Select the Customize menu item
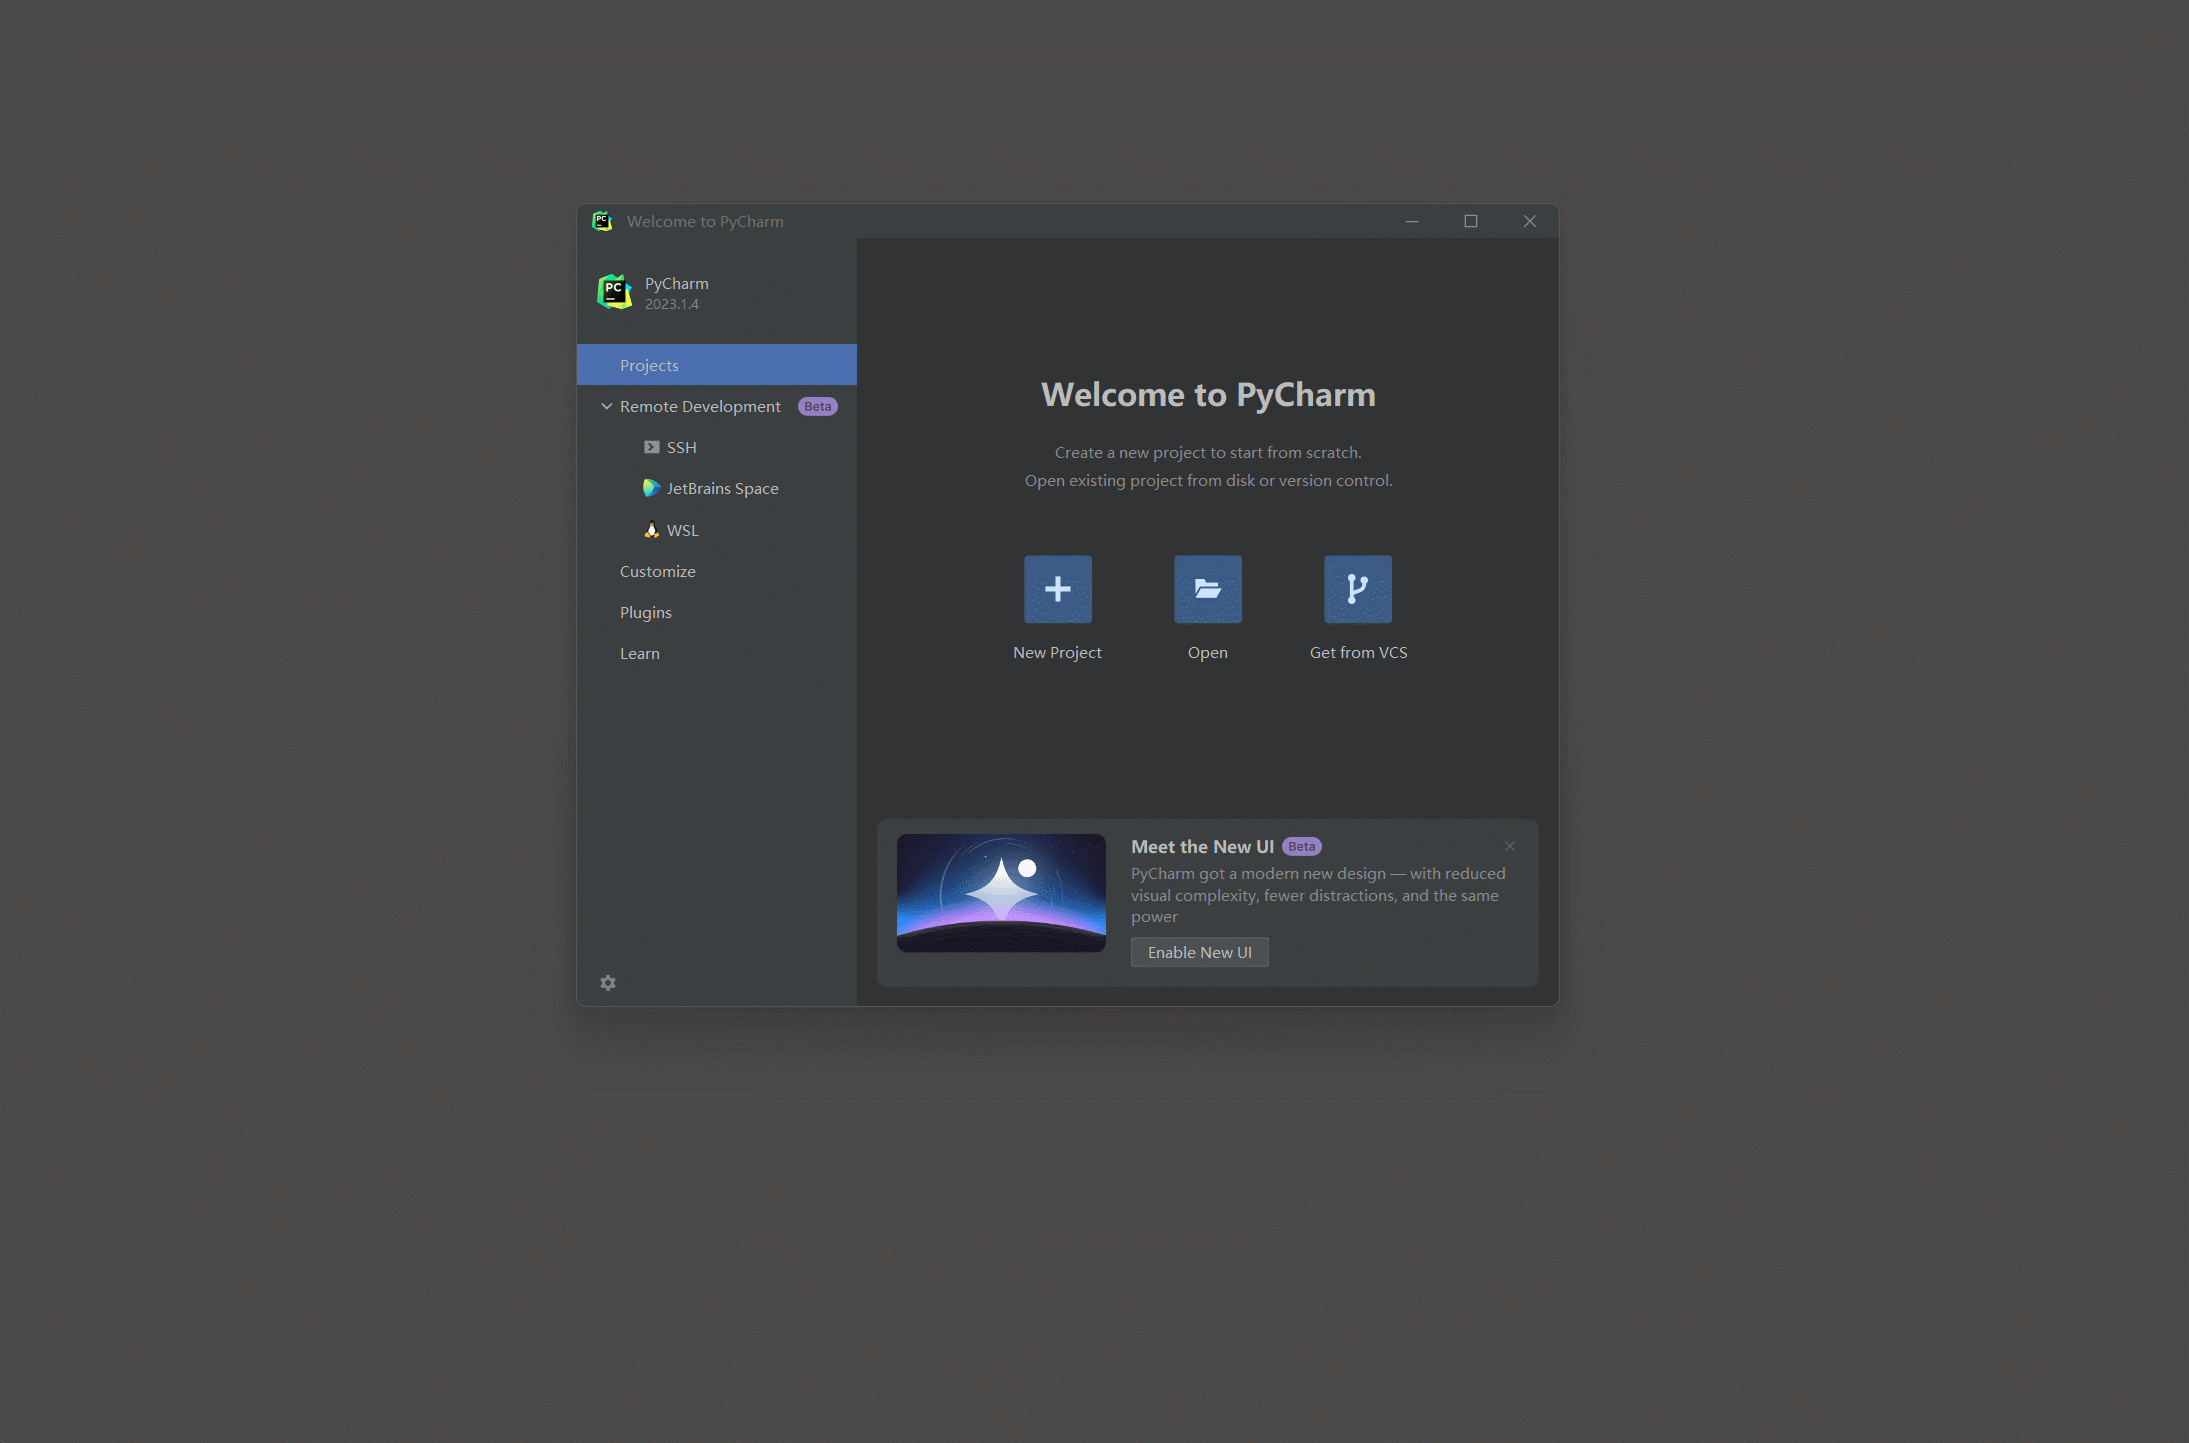The width and height of the screenshot is (2189, 1443). (x=657, y=570)
